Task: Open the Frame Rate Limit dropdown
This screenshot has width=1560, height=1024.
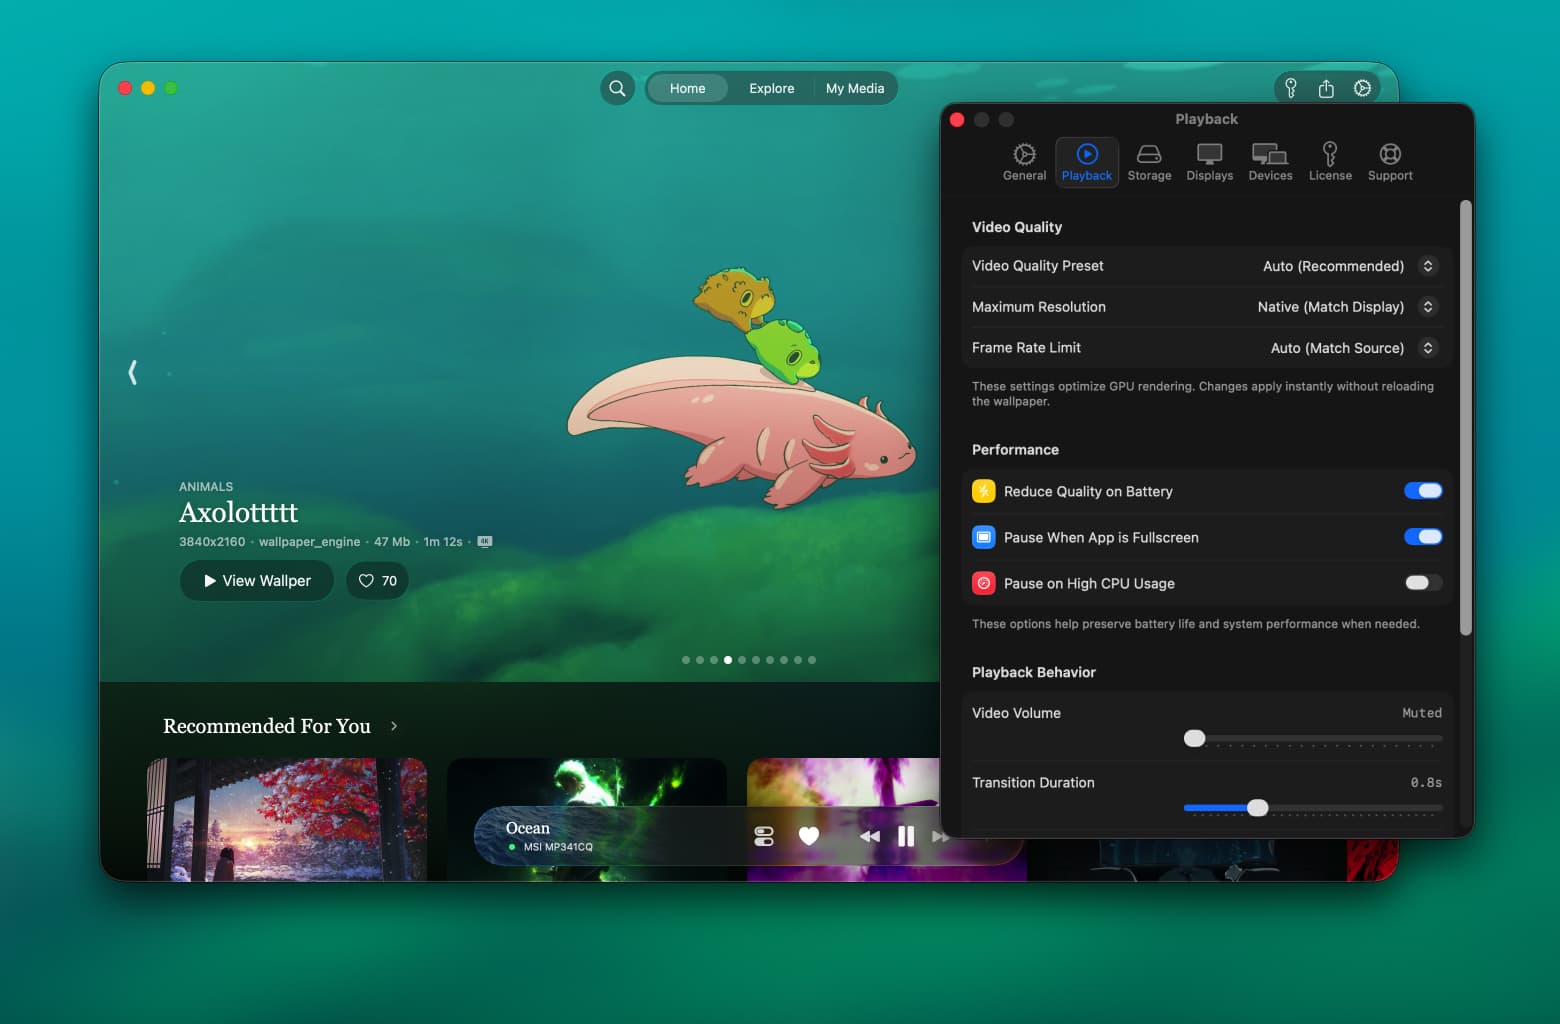Action: (1428, 348)
